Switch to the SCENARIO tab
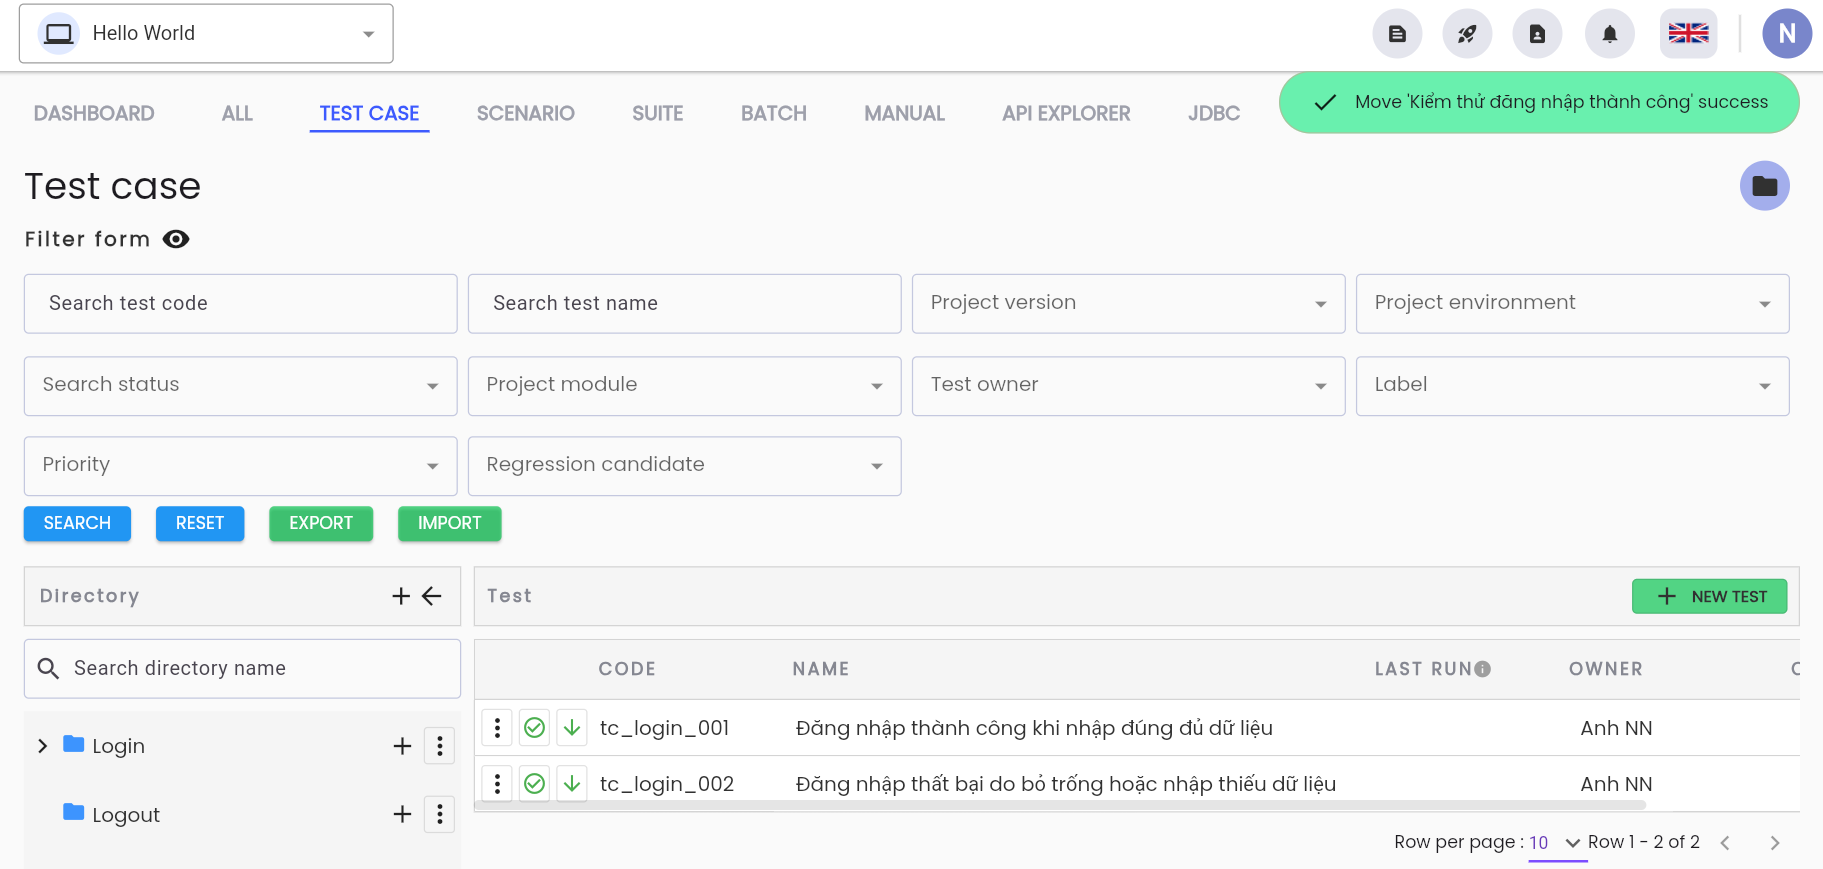The image size is (1823, 869). (526, 114)
